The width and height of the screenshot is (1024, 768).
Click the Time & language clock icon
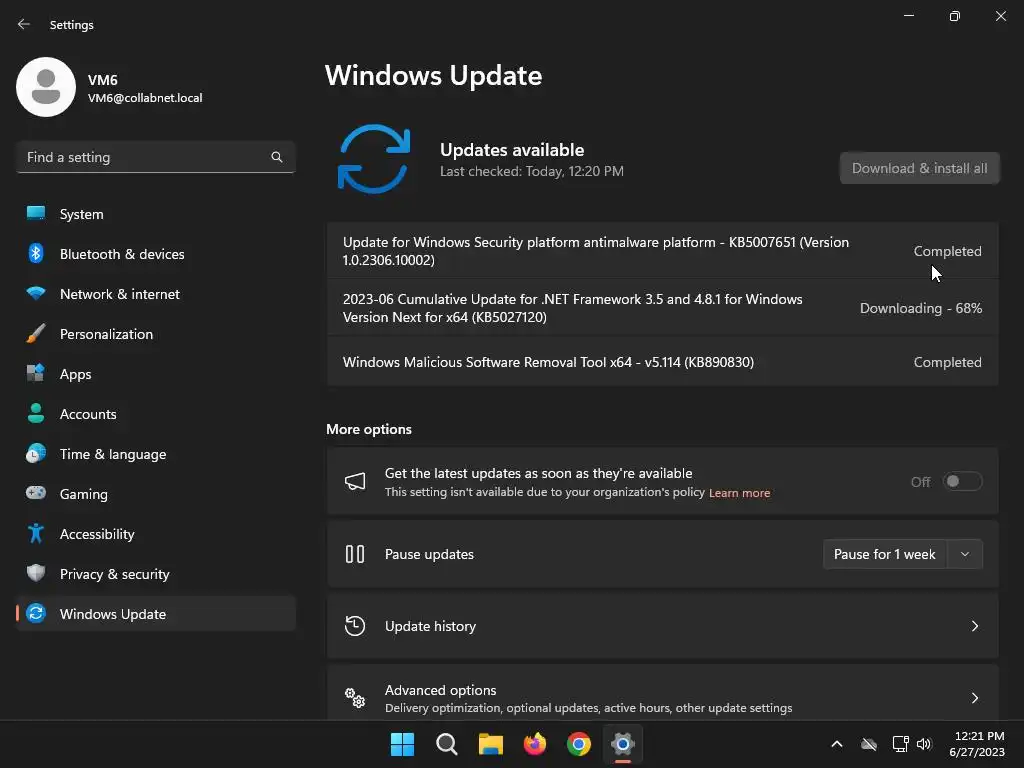pos(36,453)
